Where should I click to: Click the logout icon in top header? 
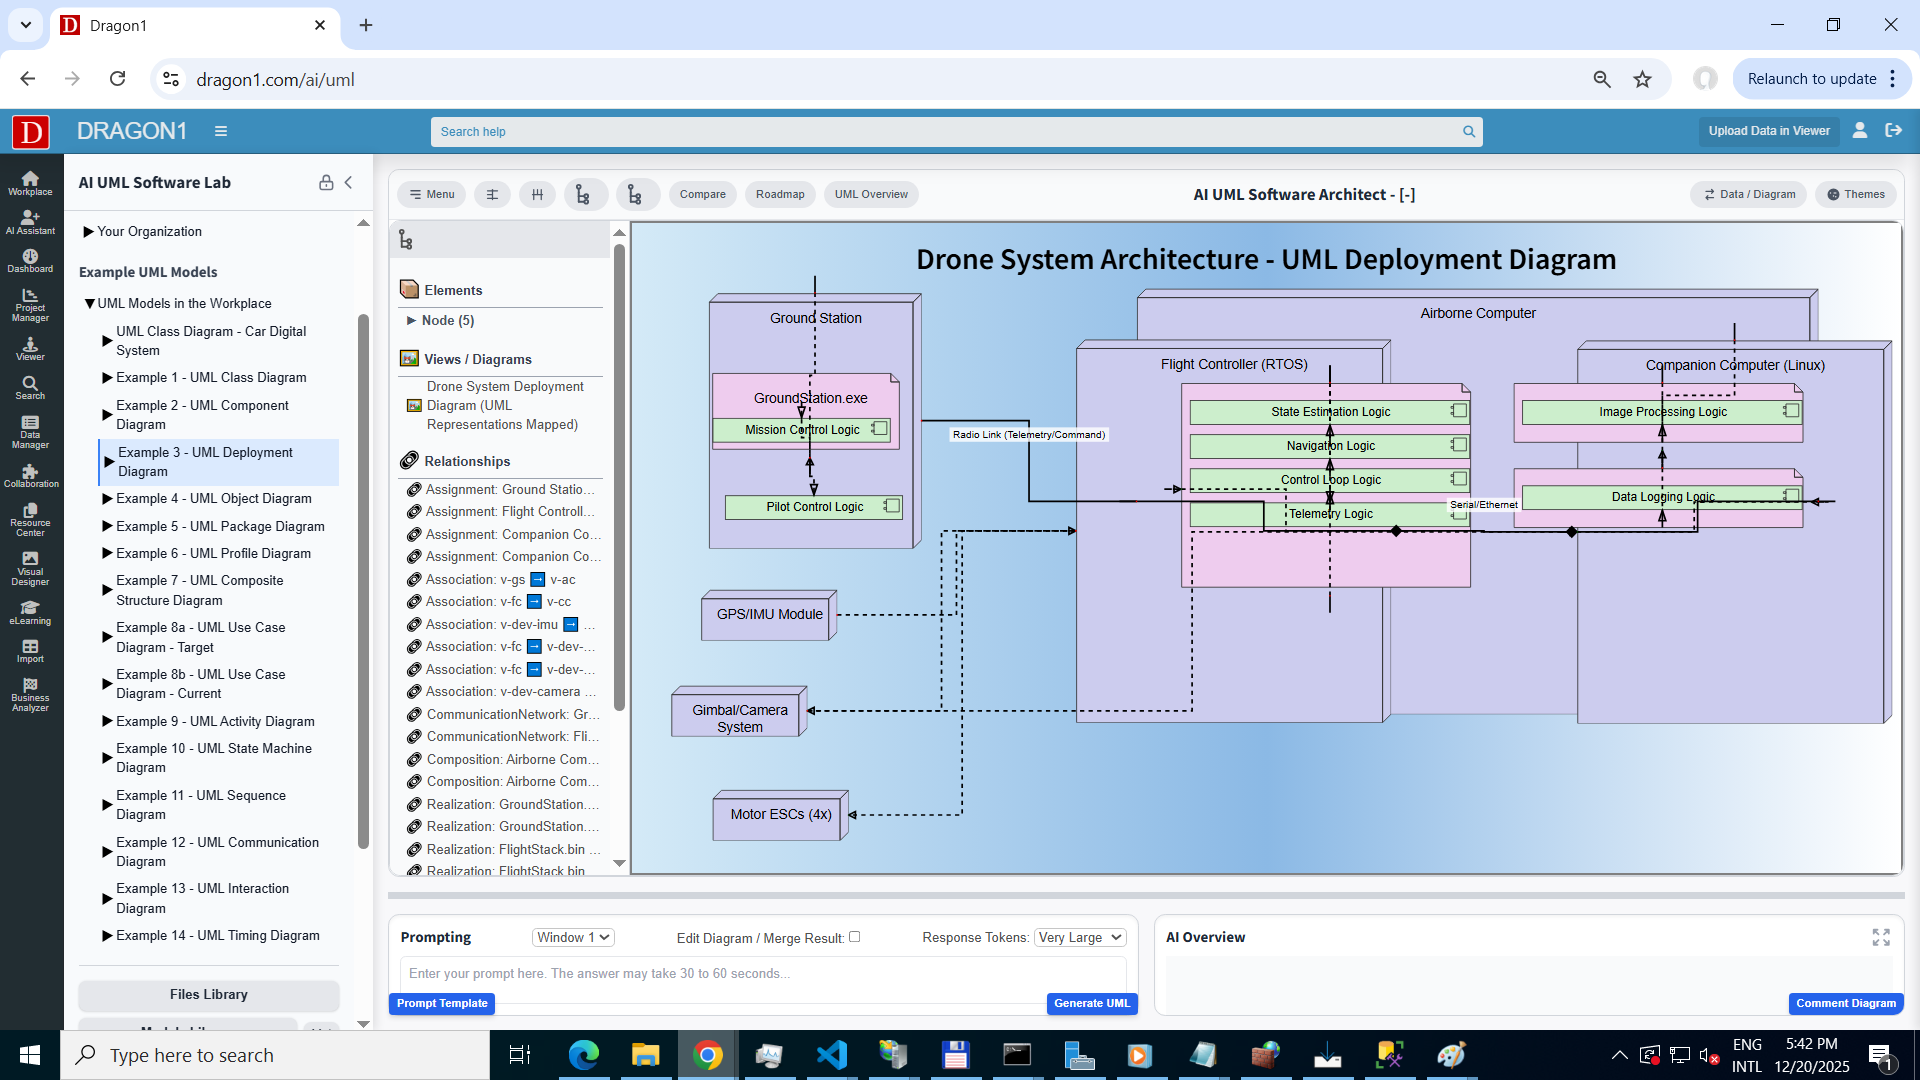point(1893,130)
